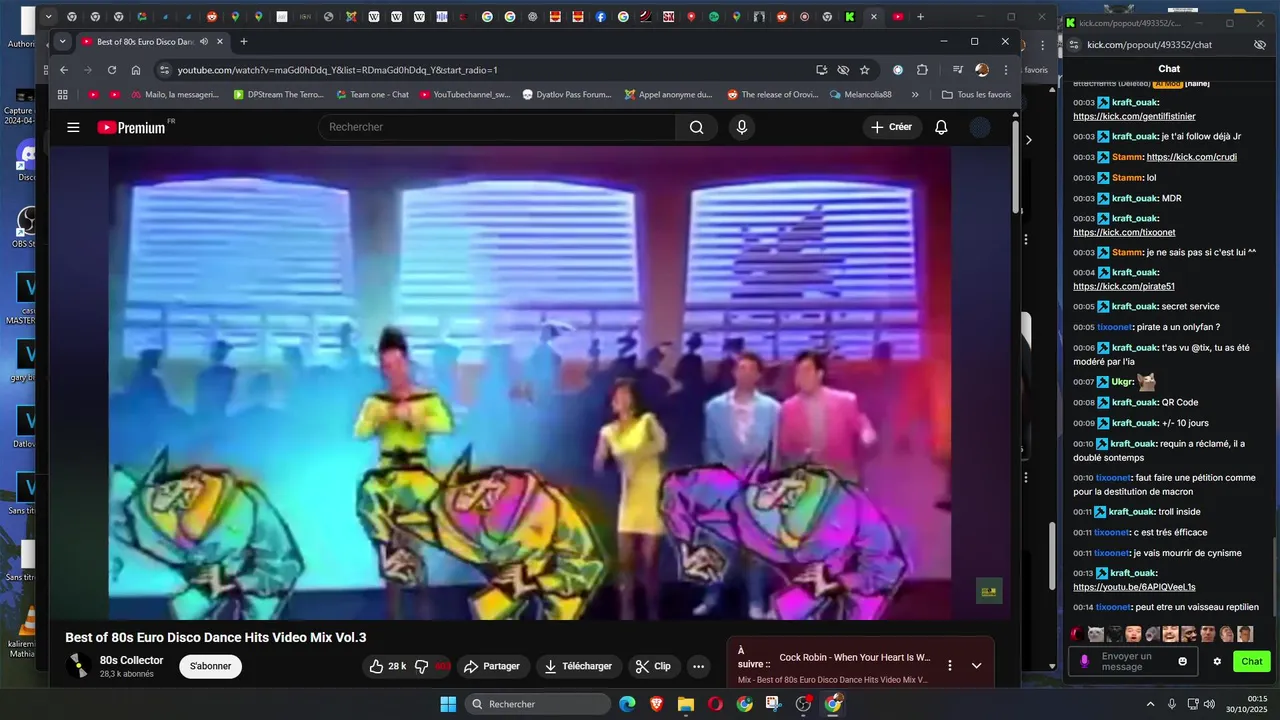Toggle the crossed-eye icon in Kick popout window
The image size is (1280, 720).
[x=1260, y=45]
